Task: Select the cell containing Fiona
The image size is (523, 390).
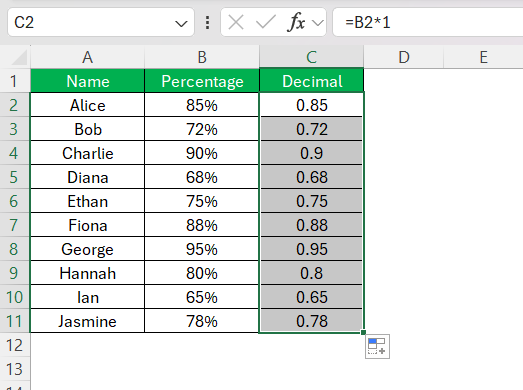Action: tap(87, 225)
